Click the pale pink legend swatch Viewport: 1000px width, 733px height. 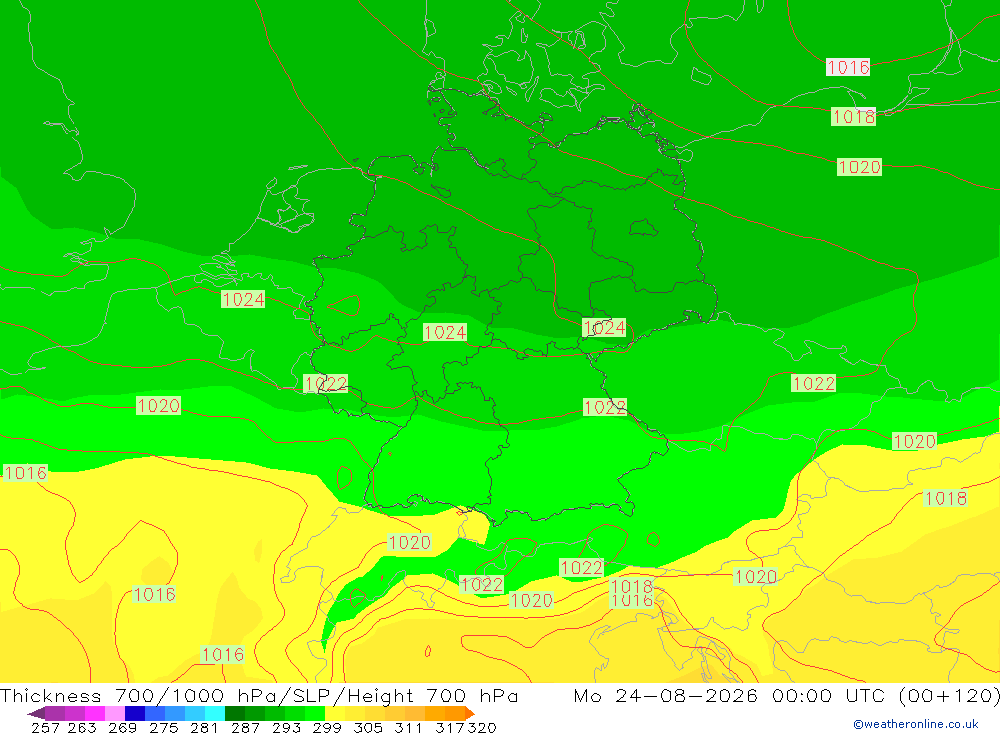click(115, 713)
